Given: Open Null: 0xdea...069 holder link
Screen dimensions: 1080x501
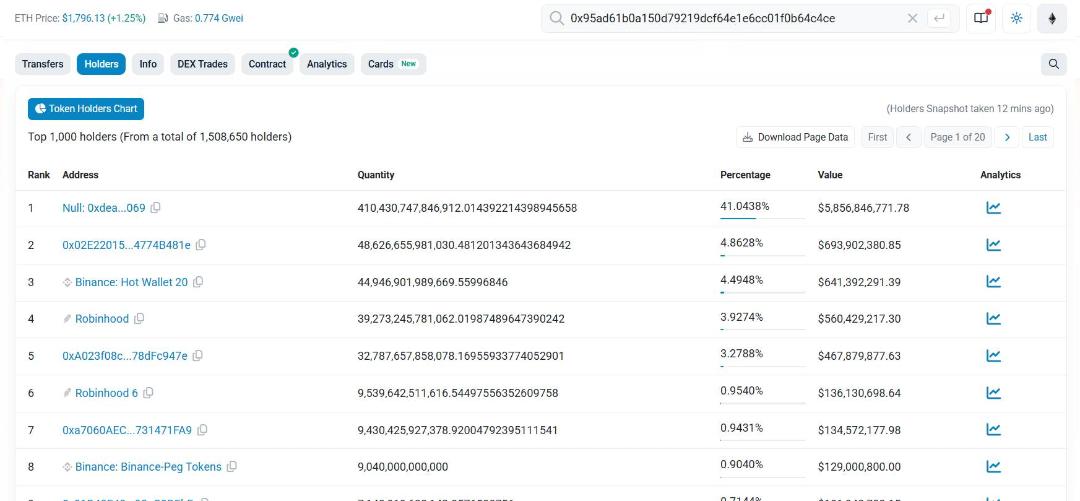Looking at the screenshot, I should coord(104,207).
